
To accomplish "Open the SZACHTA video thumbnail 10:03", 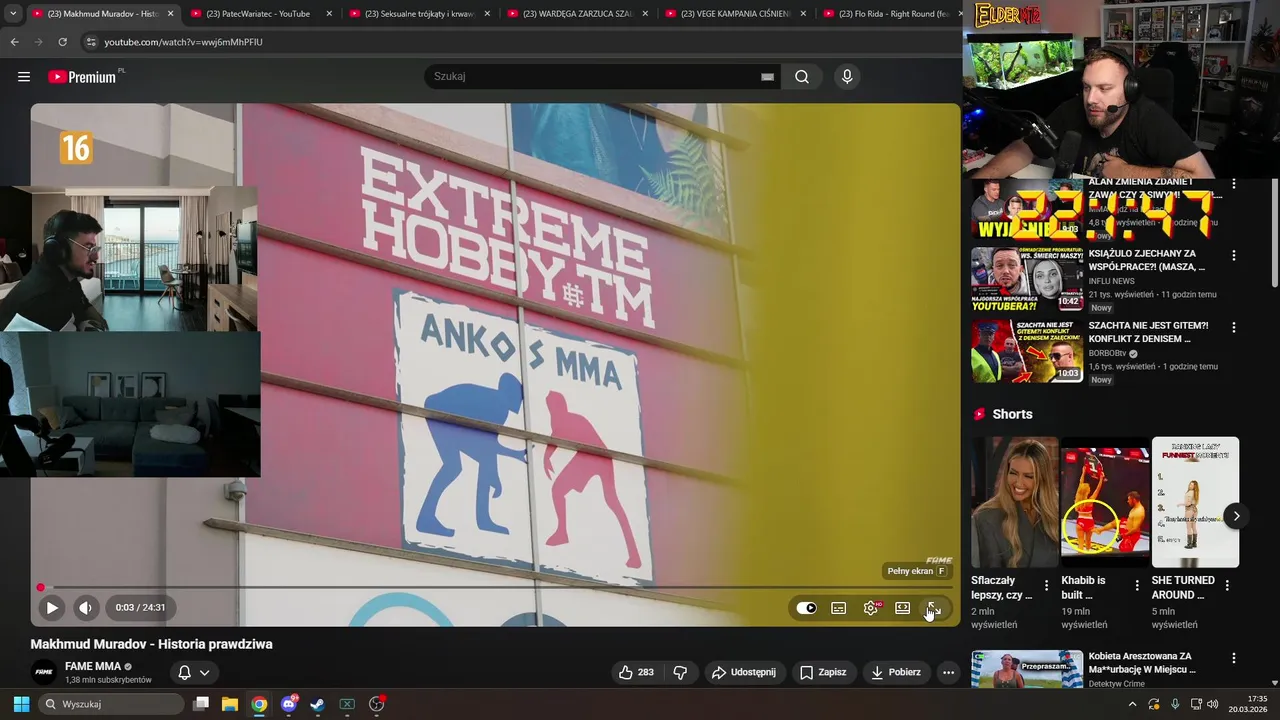I will coord(1027,350).
